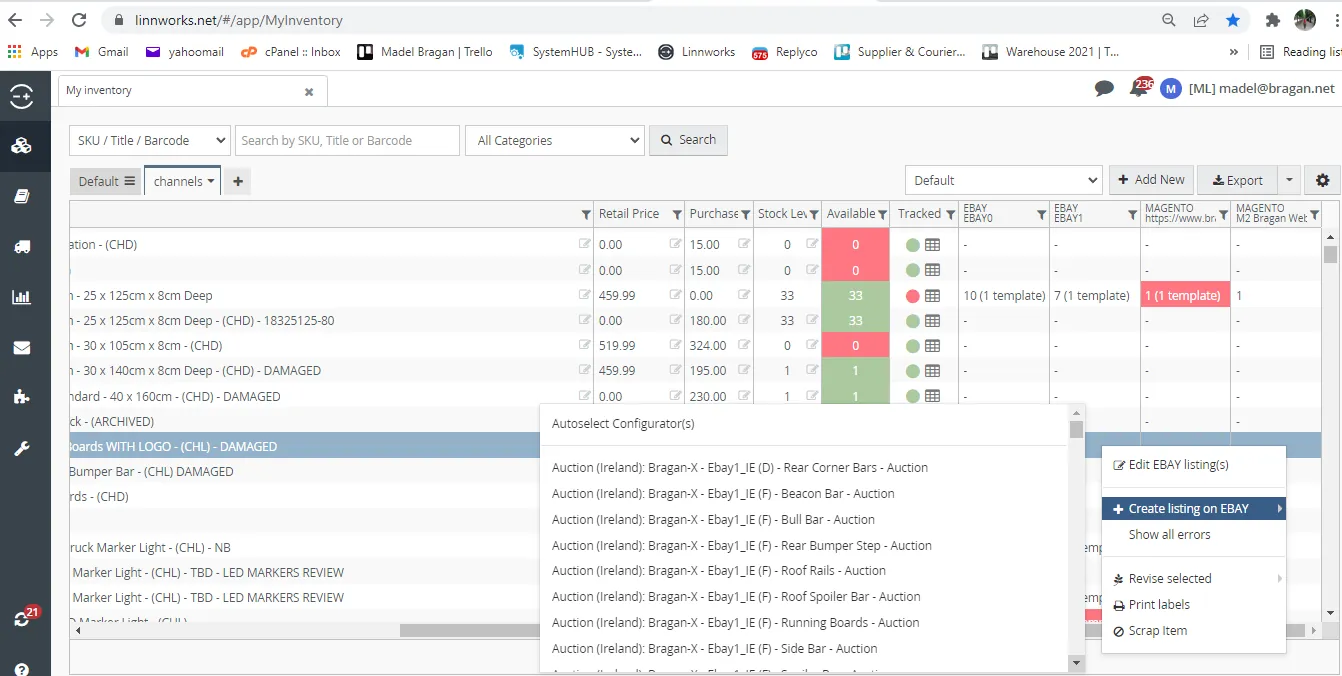Choose Show all errors menu entry
The image size is (1342, 676).
click(x=1170, y=535)
